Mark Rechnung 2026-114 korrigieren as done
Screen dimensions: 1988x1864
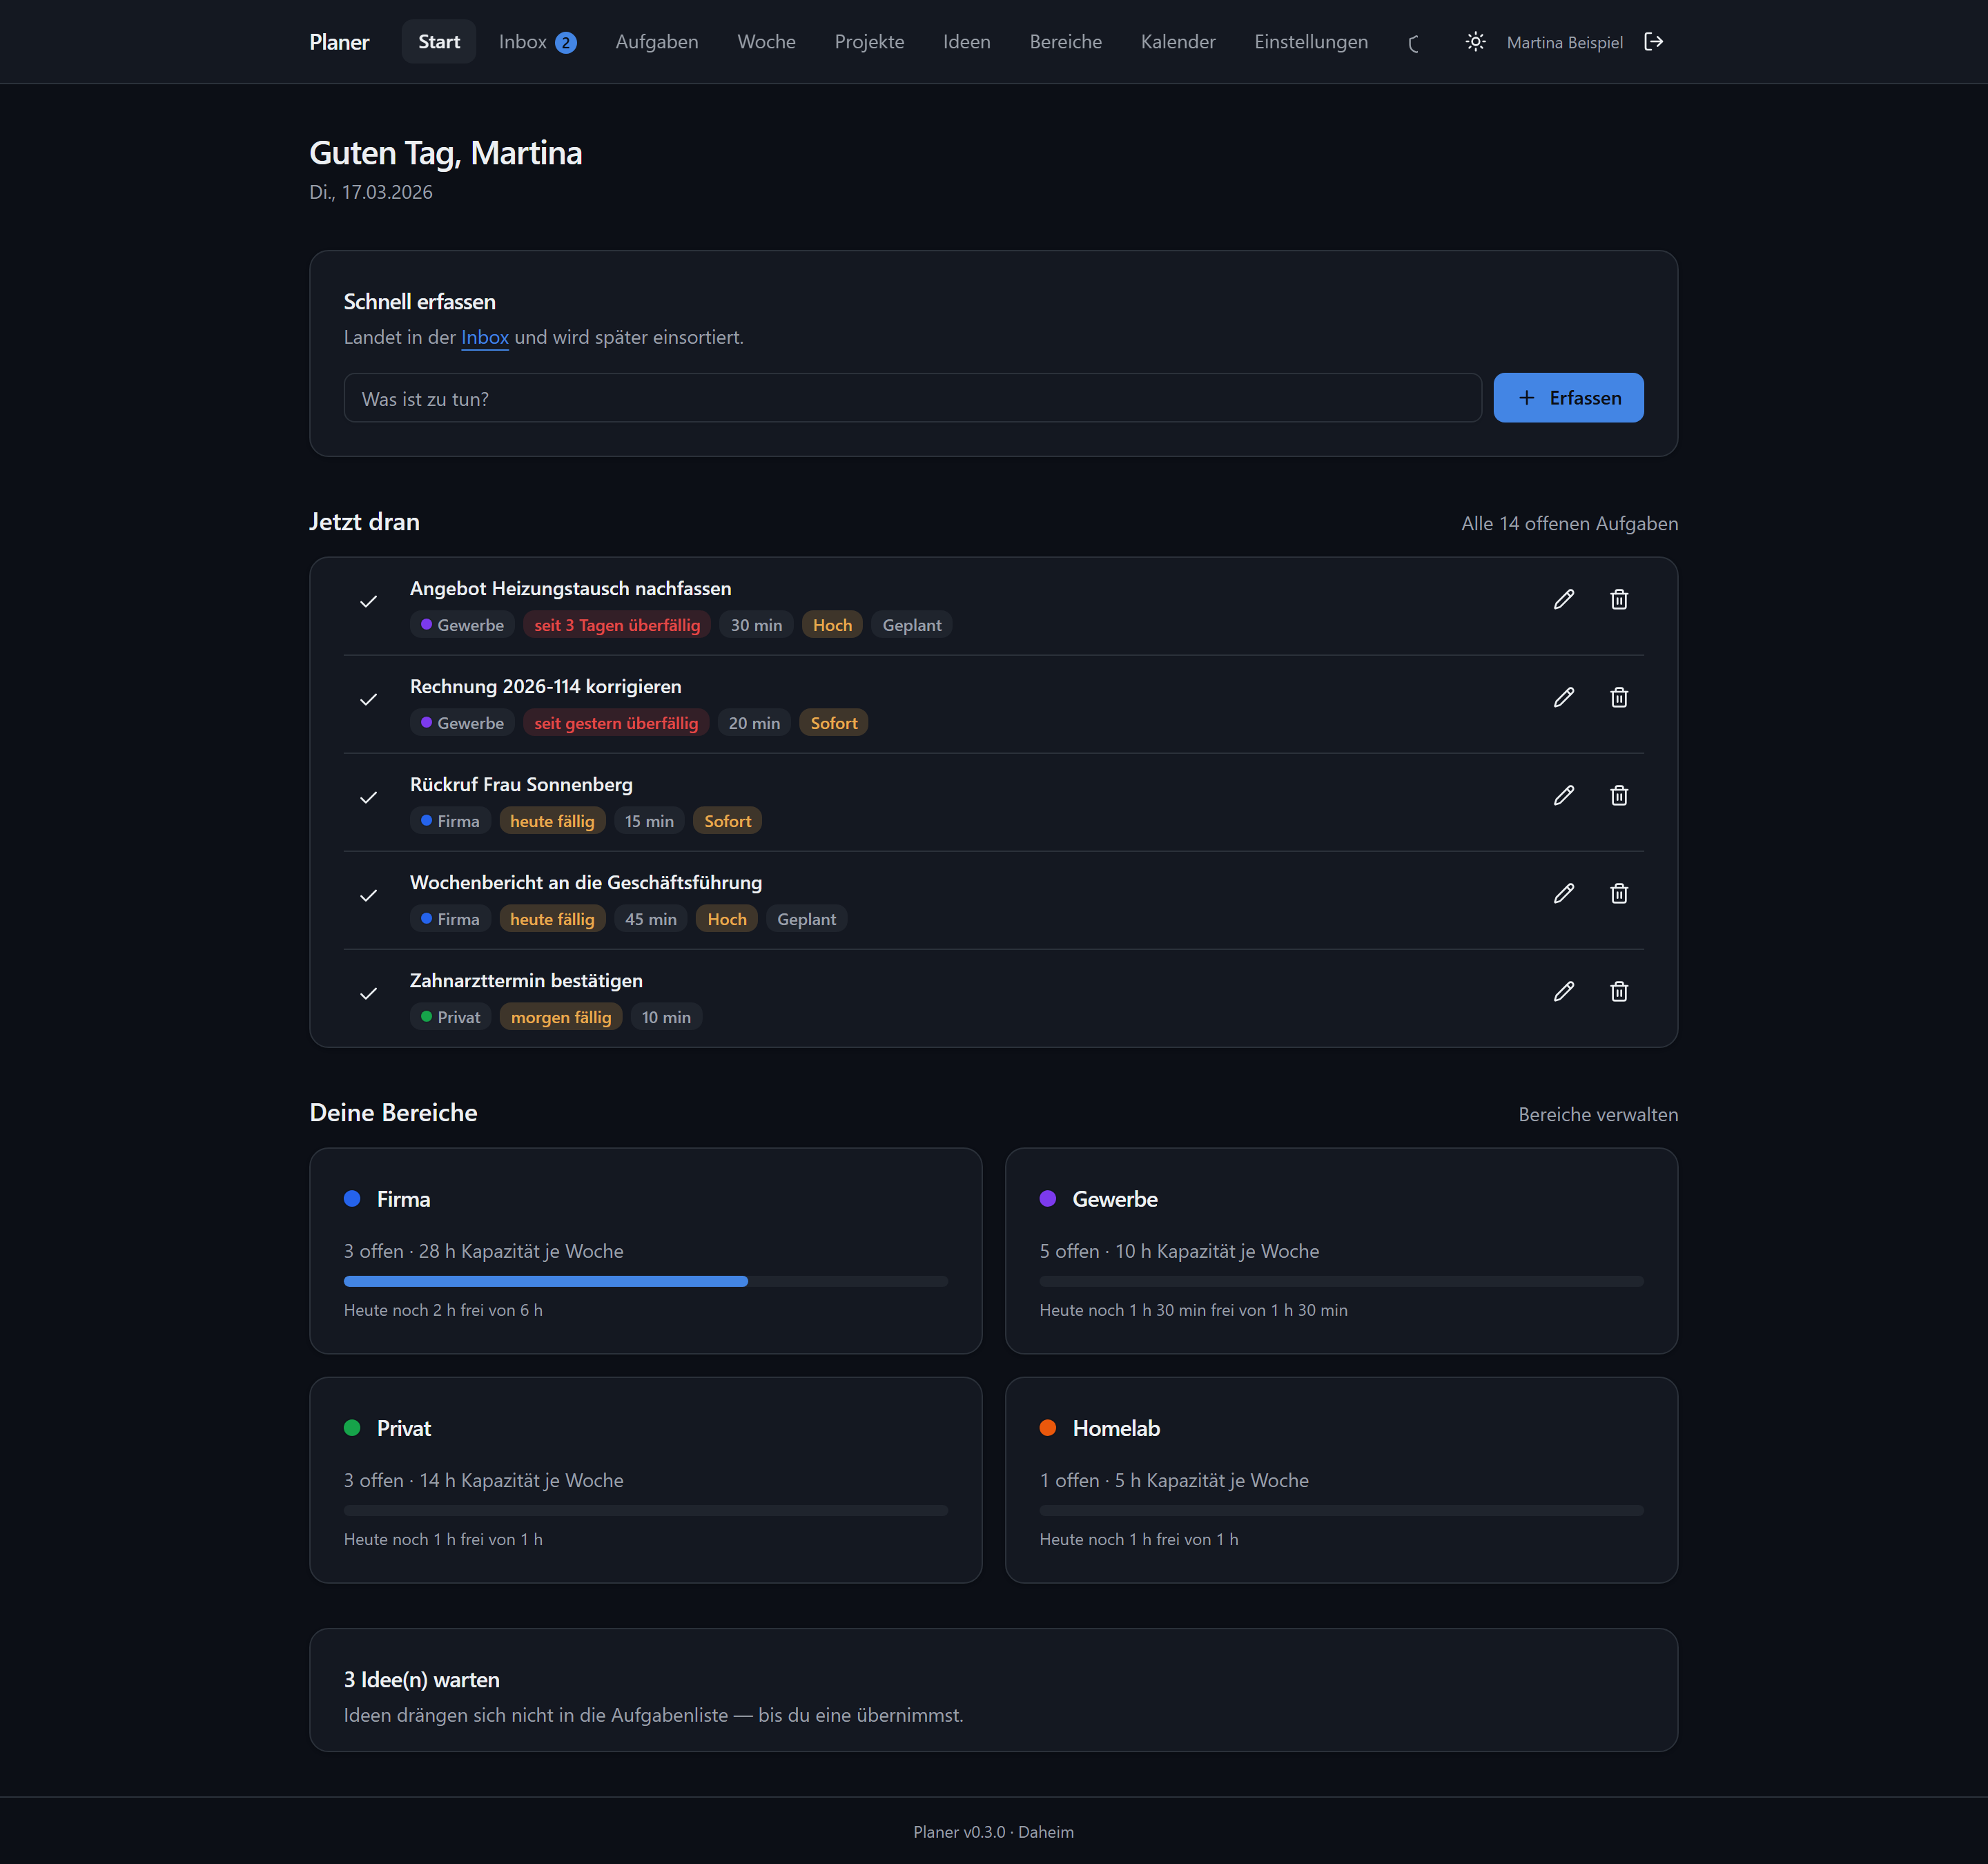point(368,699)
